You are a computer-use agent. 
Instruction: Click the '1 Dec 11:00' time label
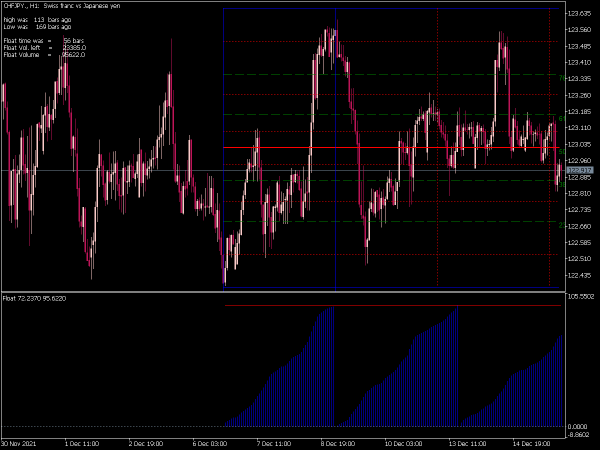click(82, 443)
